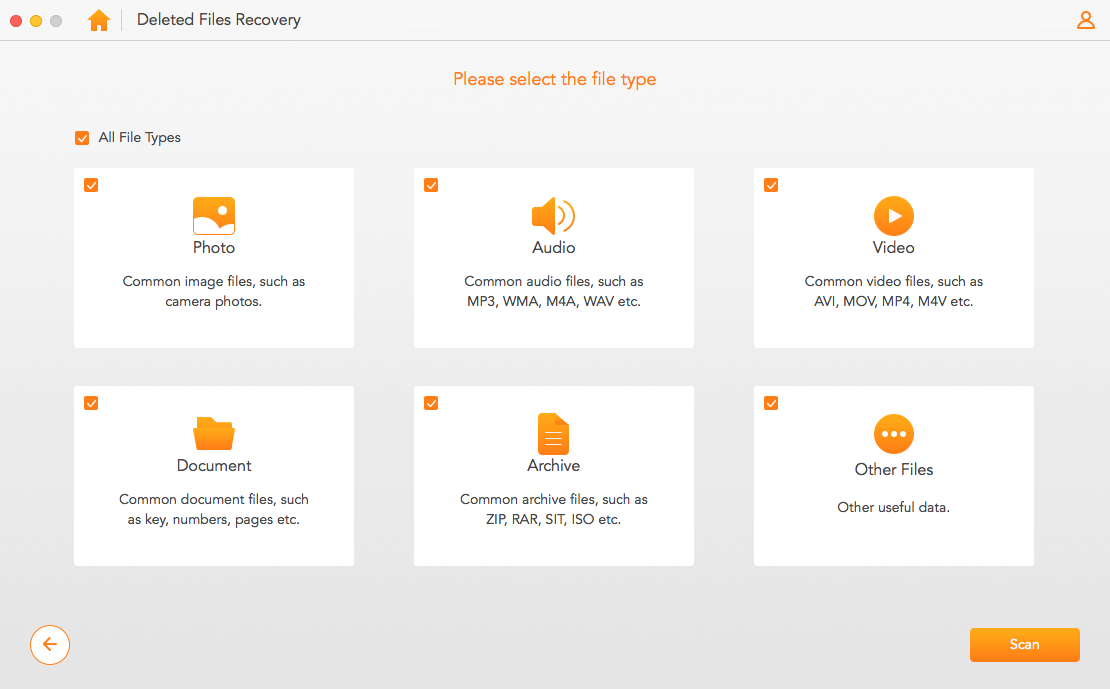Screen dimensions: 1110x689
Task: Click the 'Audio' card title
Action: 554,248
